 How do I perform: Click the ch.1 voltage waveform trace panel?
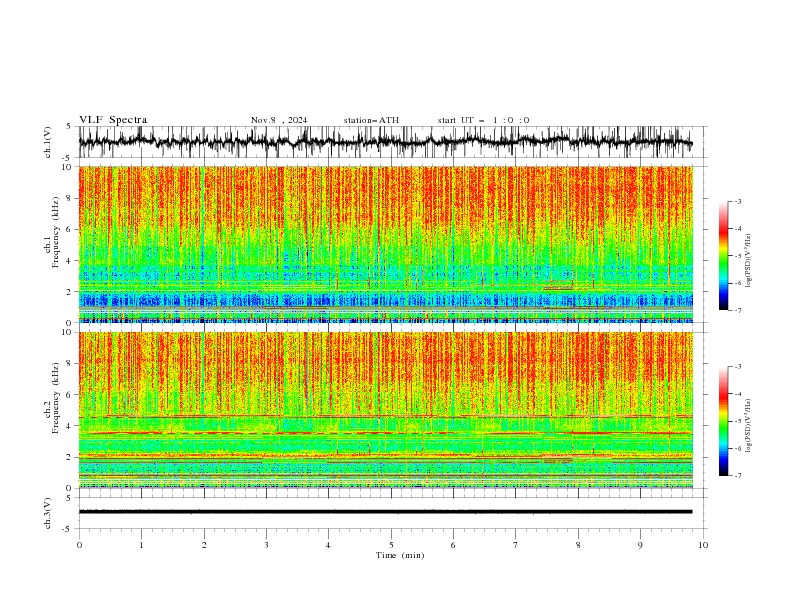pyautogui.click(x=393, y=142)
